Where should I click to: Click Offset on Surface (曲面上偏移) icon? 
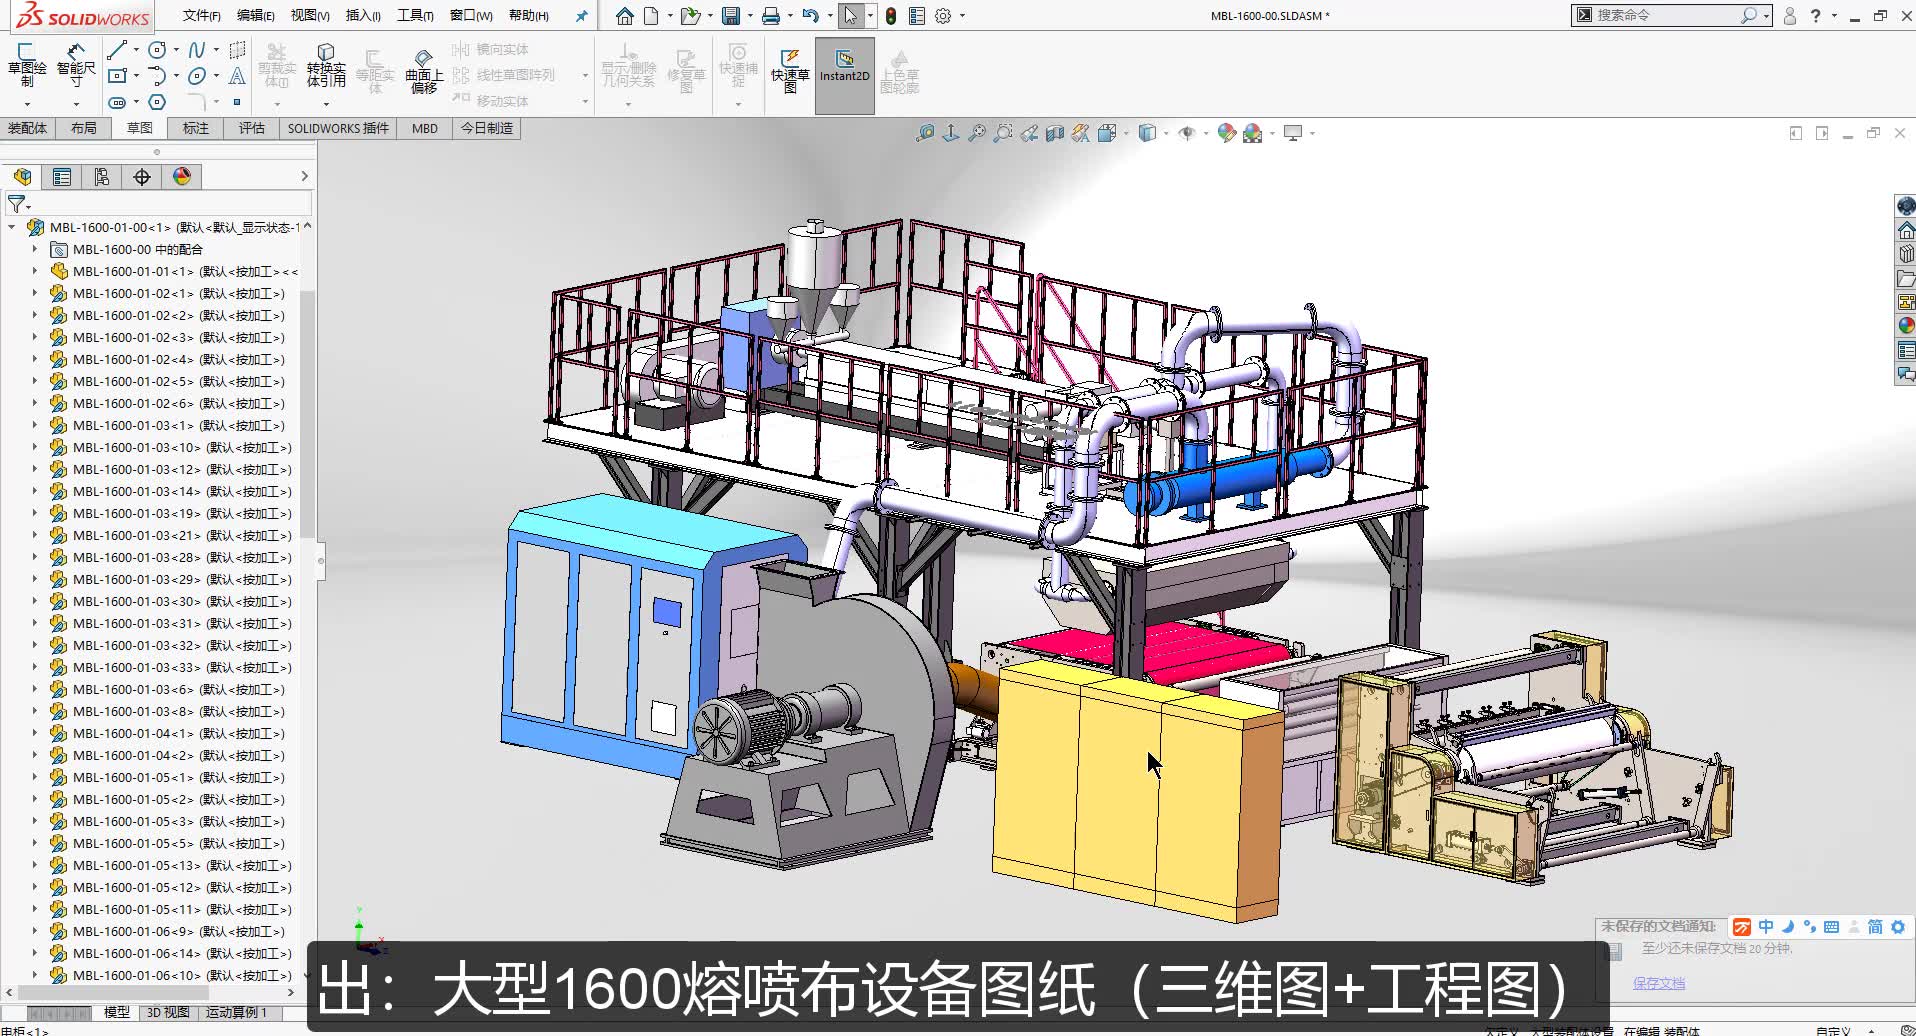point(424,70)
